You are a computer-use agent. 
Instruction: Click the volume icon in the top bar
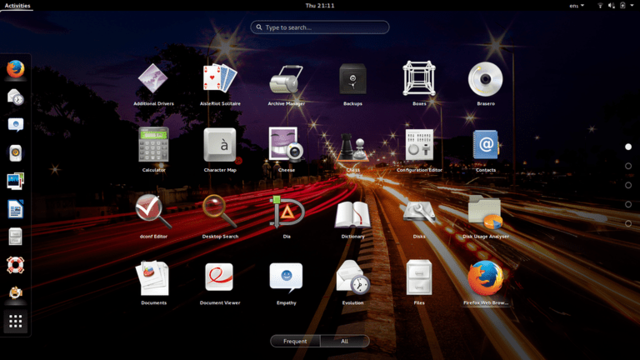coord(611,6)
